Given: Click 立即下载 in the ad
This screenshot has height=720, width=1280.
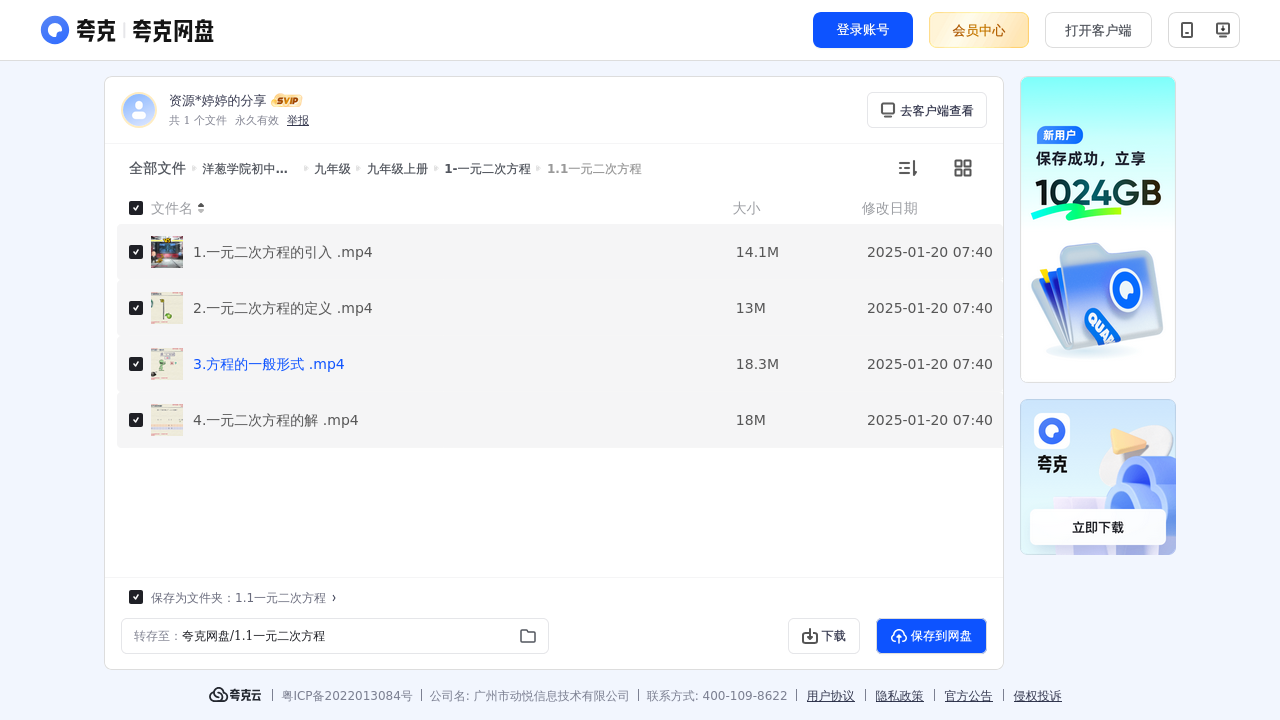Looking at the screenshot, I should coord(1098,527).
